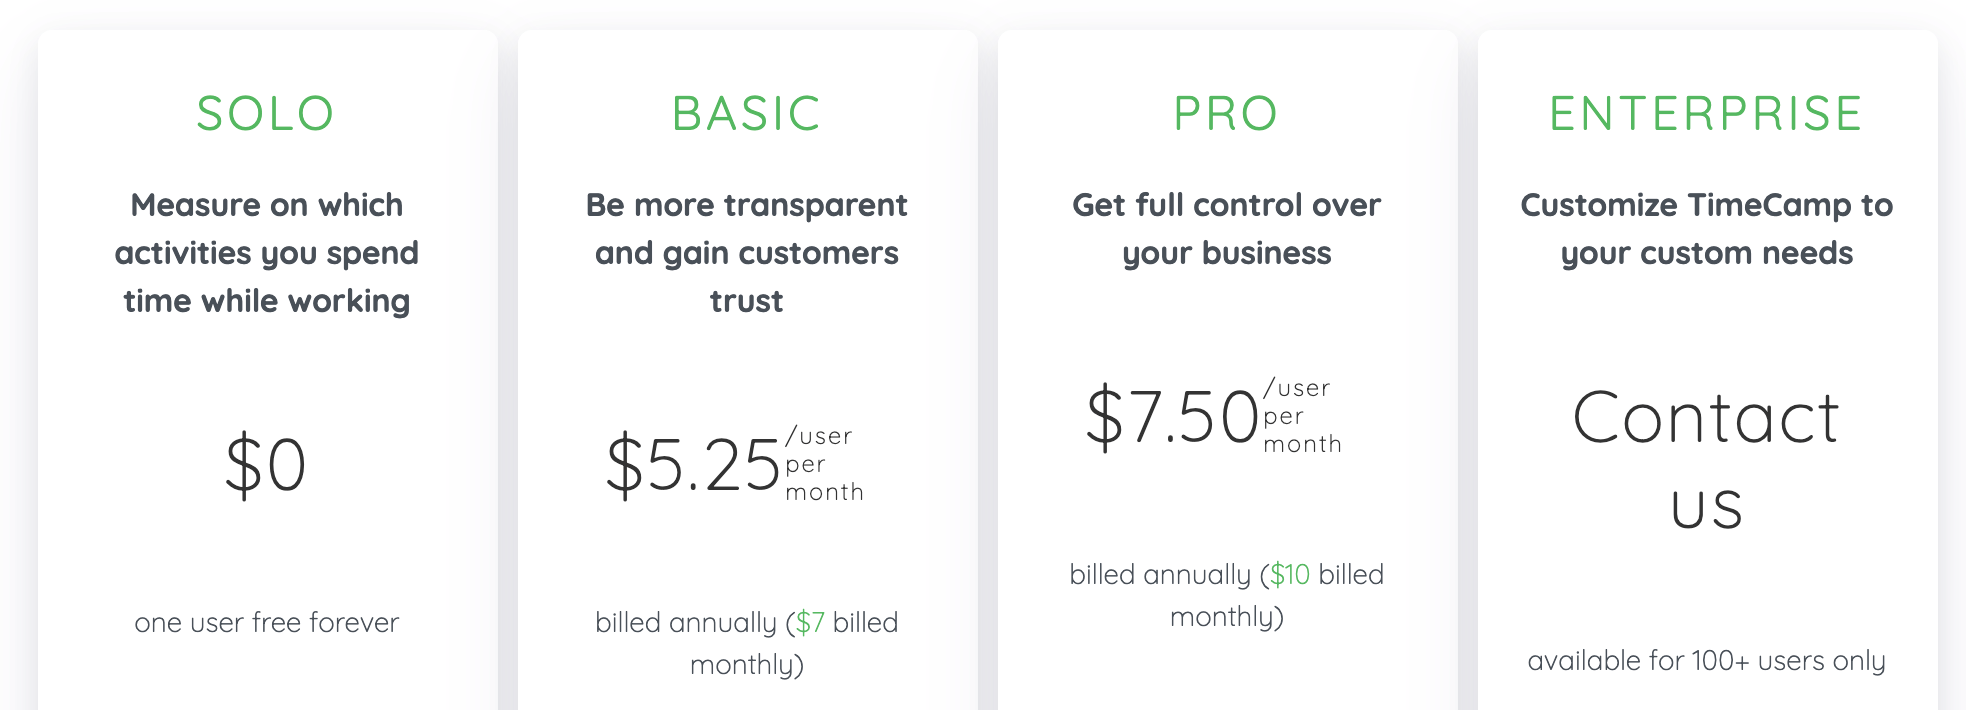Image resolution: width=1966 pixels, height=710 pixels.
Task: Click 'Measure on which activities' description
Action: (x=267, y=253)
